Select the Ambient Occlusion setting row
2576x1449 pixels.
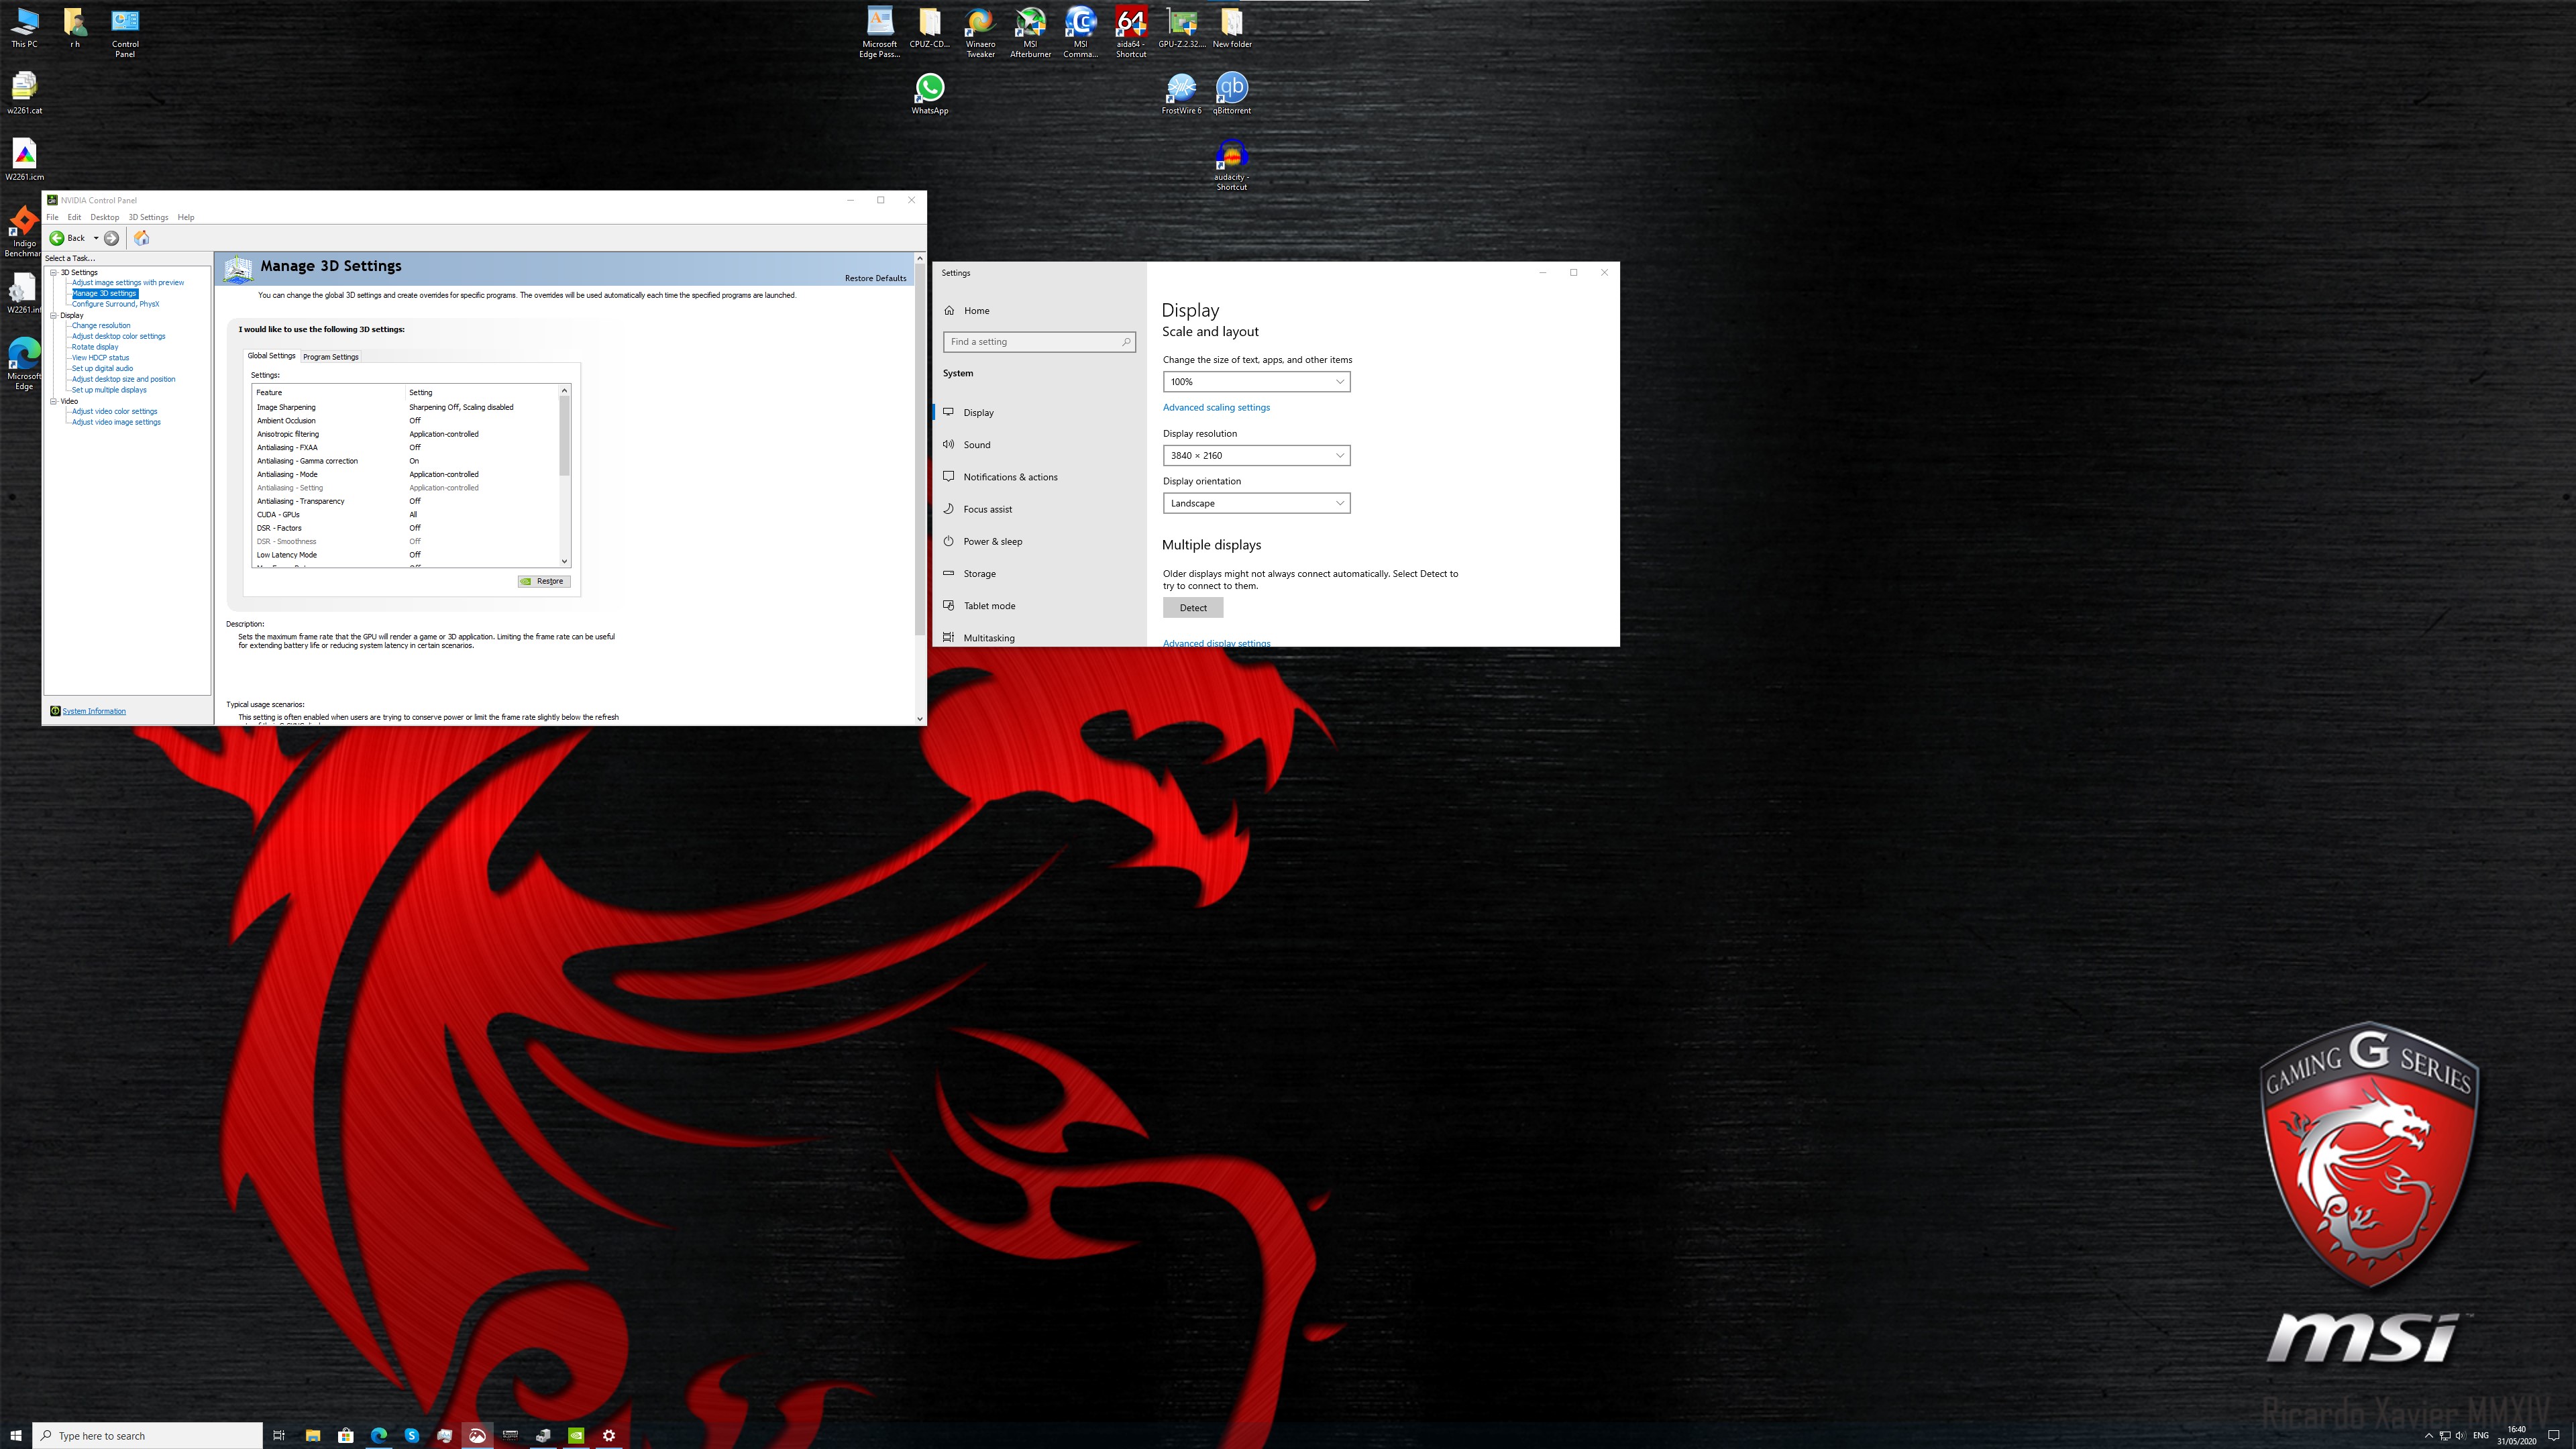(x=405, y=421)
